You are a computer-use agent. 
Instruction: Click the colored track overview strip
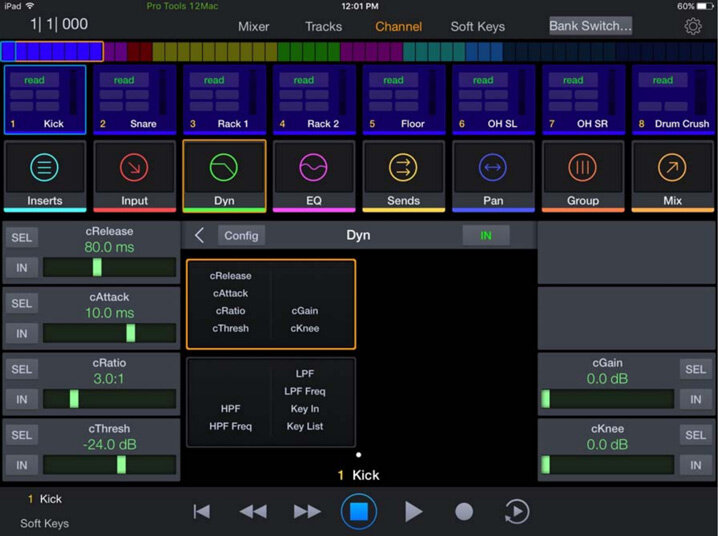point(359,51)
